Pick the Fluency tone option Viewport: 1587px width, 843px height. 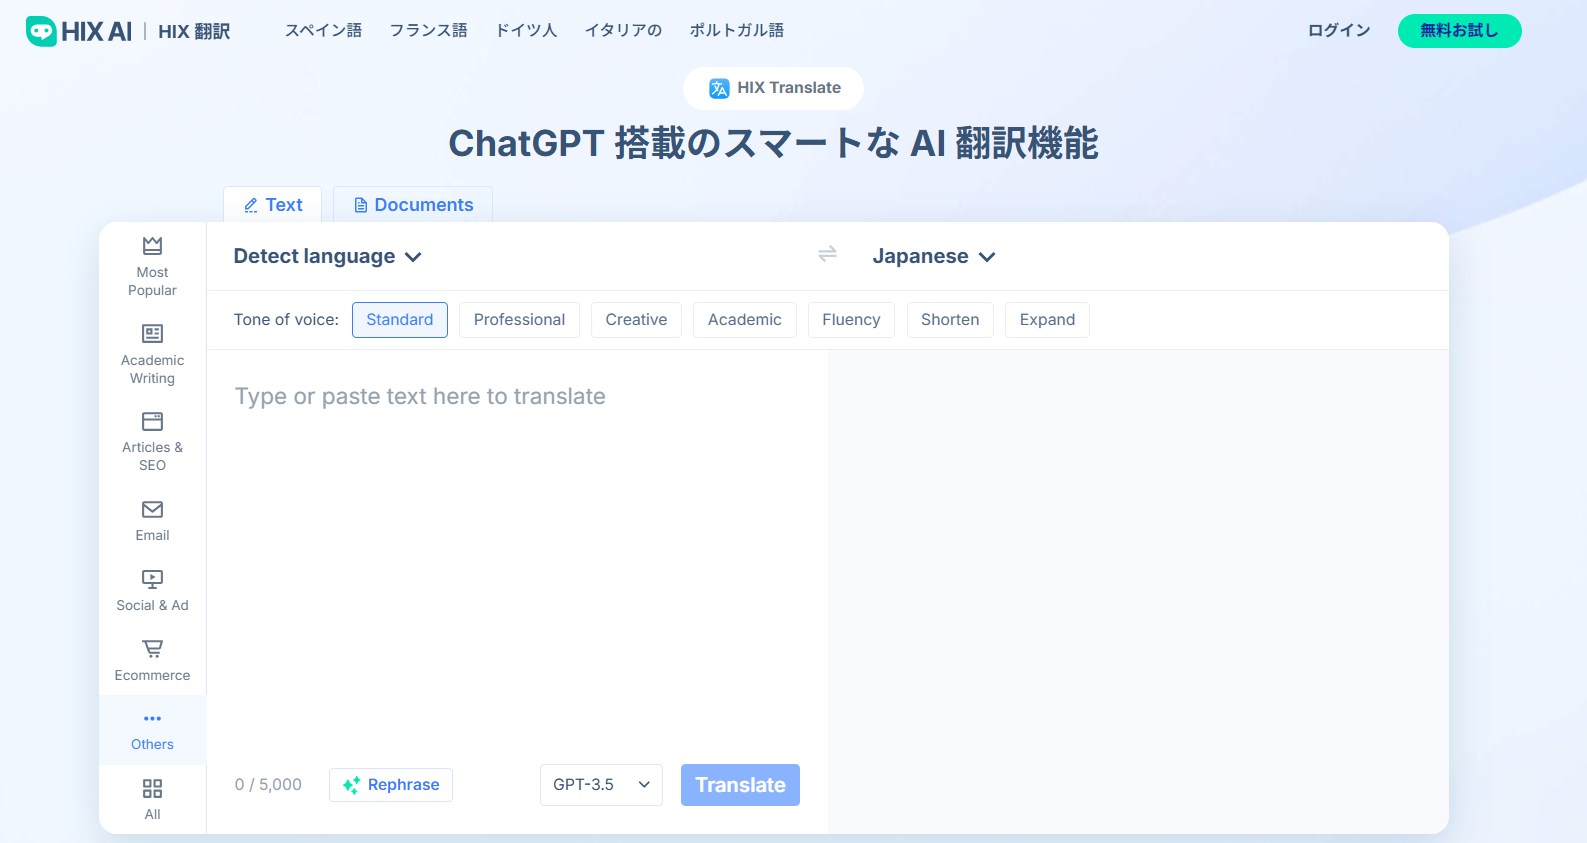point(851,320)
